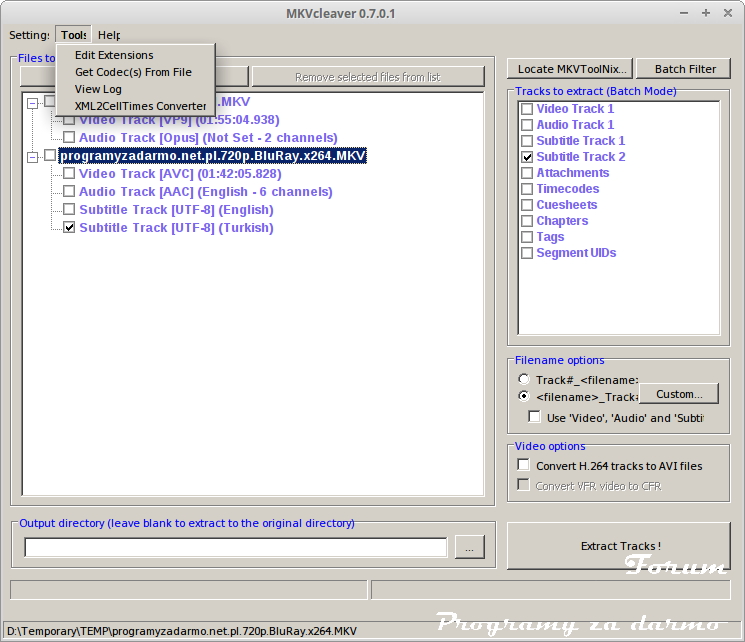Image resolution: width=745 pixels, height=642 pixels.
Task: Select View Log from Tools menu
Action: pyautogui.click(x=98, y=89)
